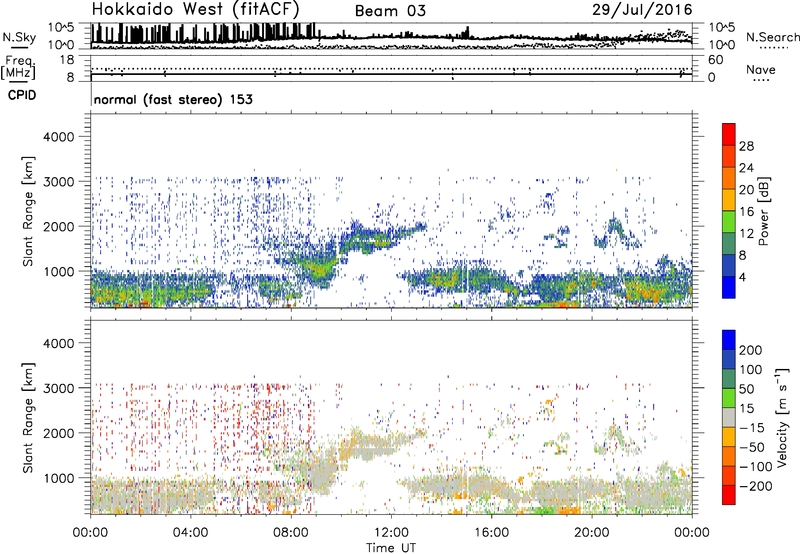Click the frequency line panel
800x554 pixels.
click(x=391, y=69)
